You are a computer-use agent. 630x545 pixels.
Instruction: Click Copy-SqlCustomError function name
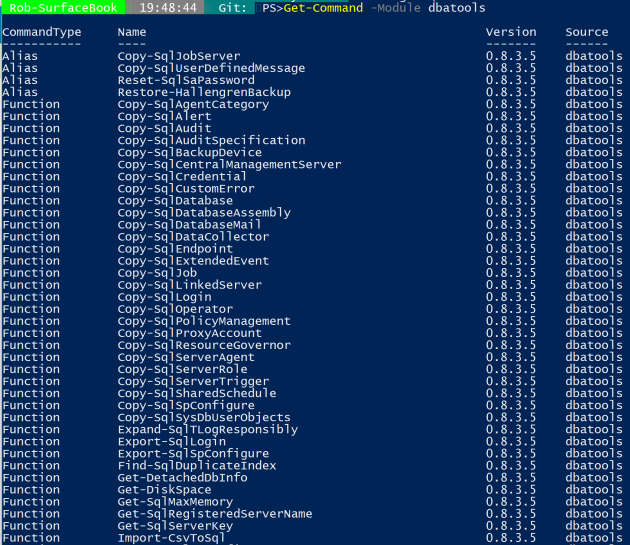pyautogui.click(x=186, y=189)
